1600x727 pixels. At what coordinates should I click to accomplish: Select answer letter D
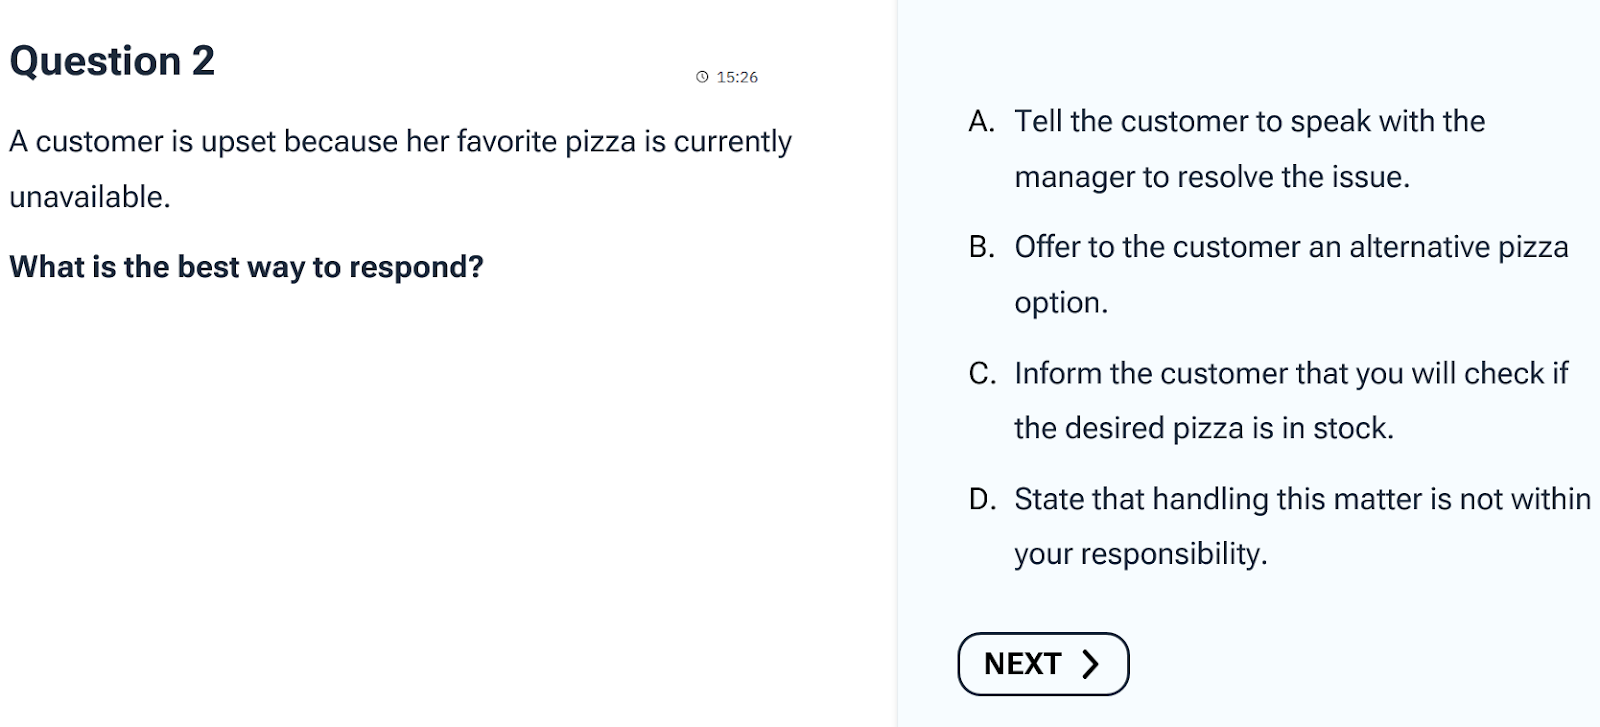[x=982, y=499]
